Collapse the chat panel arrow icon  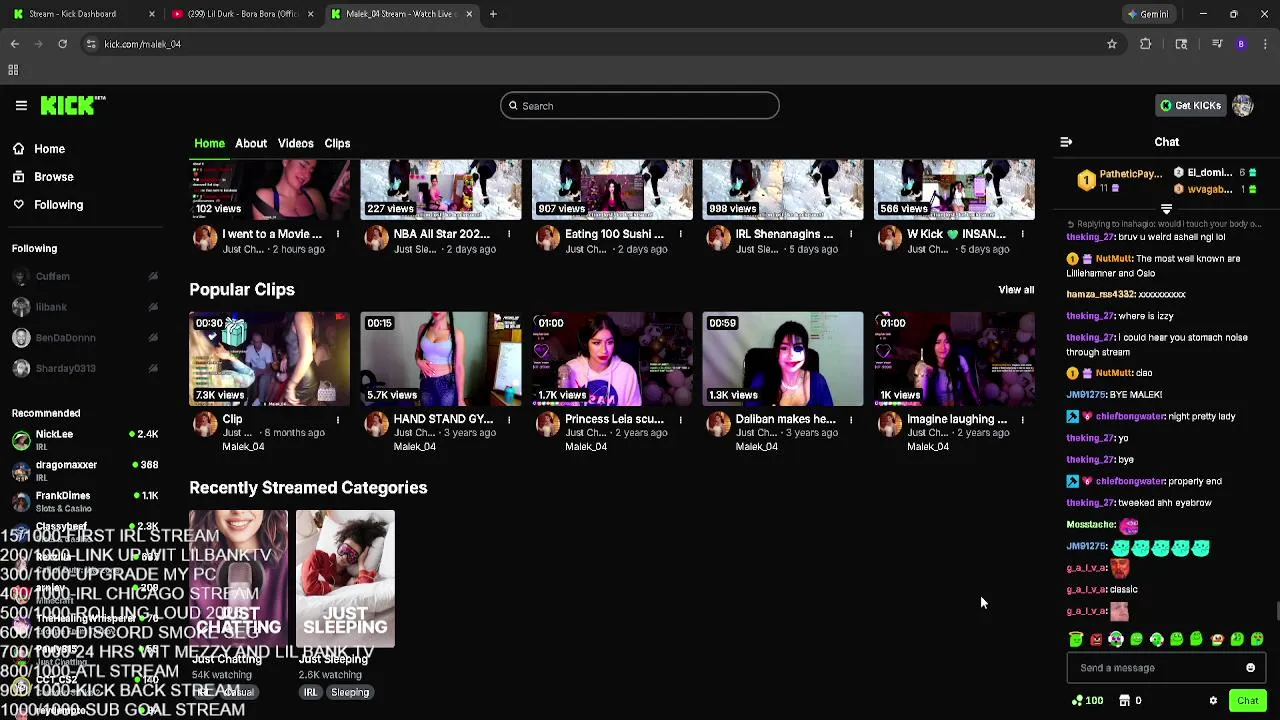coord(1066,142)
